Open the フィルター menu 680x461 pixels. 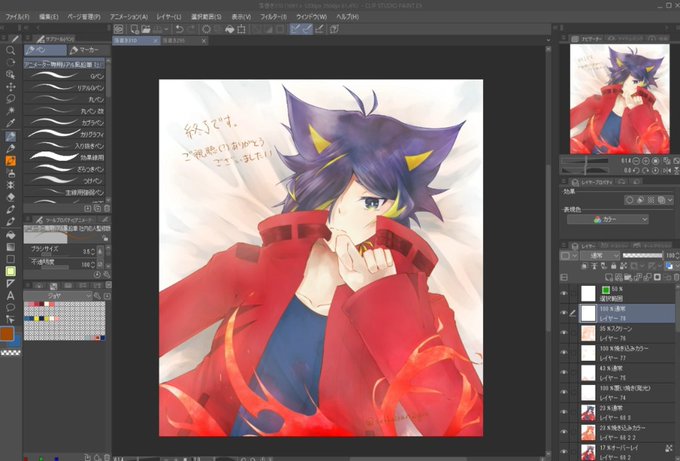click(x=273, y=16)
